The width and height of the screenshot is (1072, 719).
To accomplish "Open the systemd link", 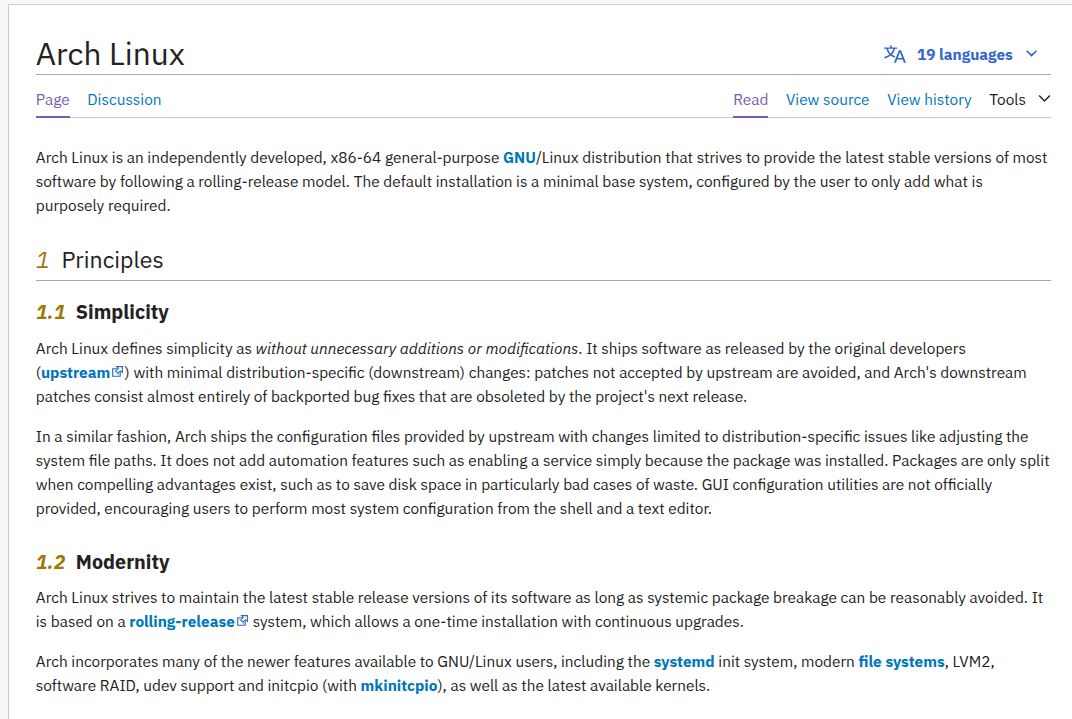I will click(684, 662).
